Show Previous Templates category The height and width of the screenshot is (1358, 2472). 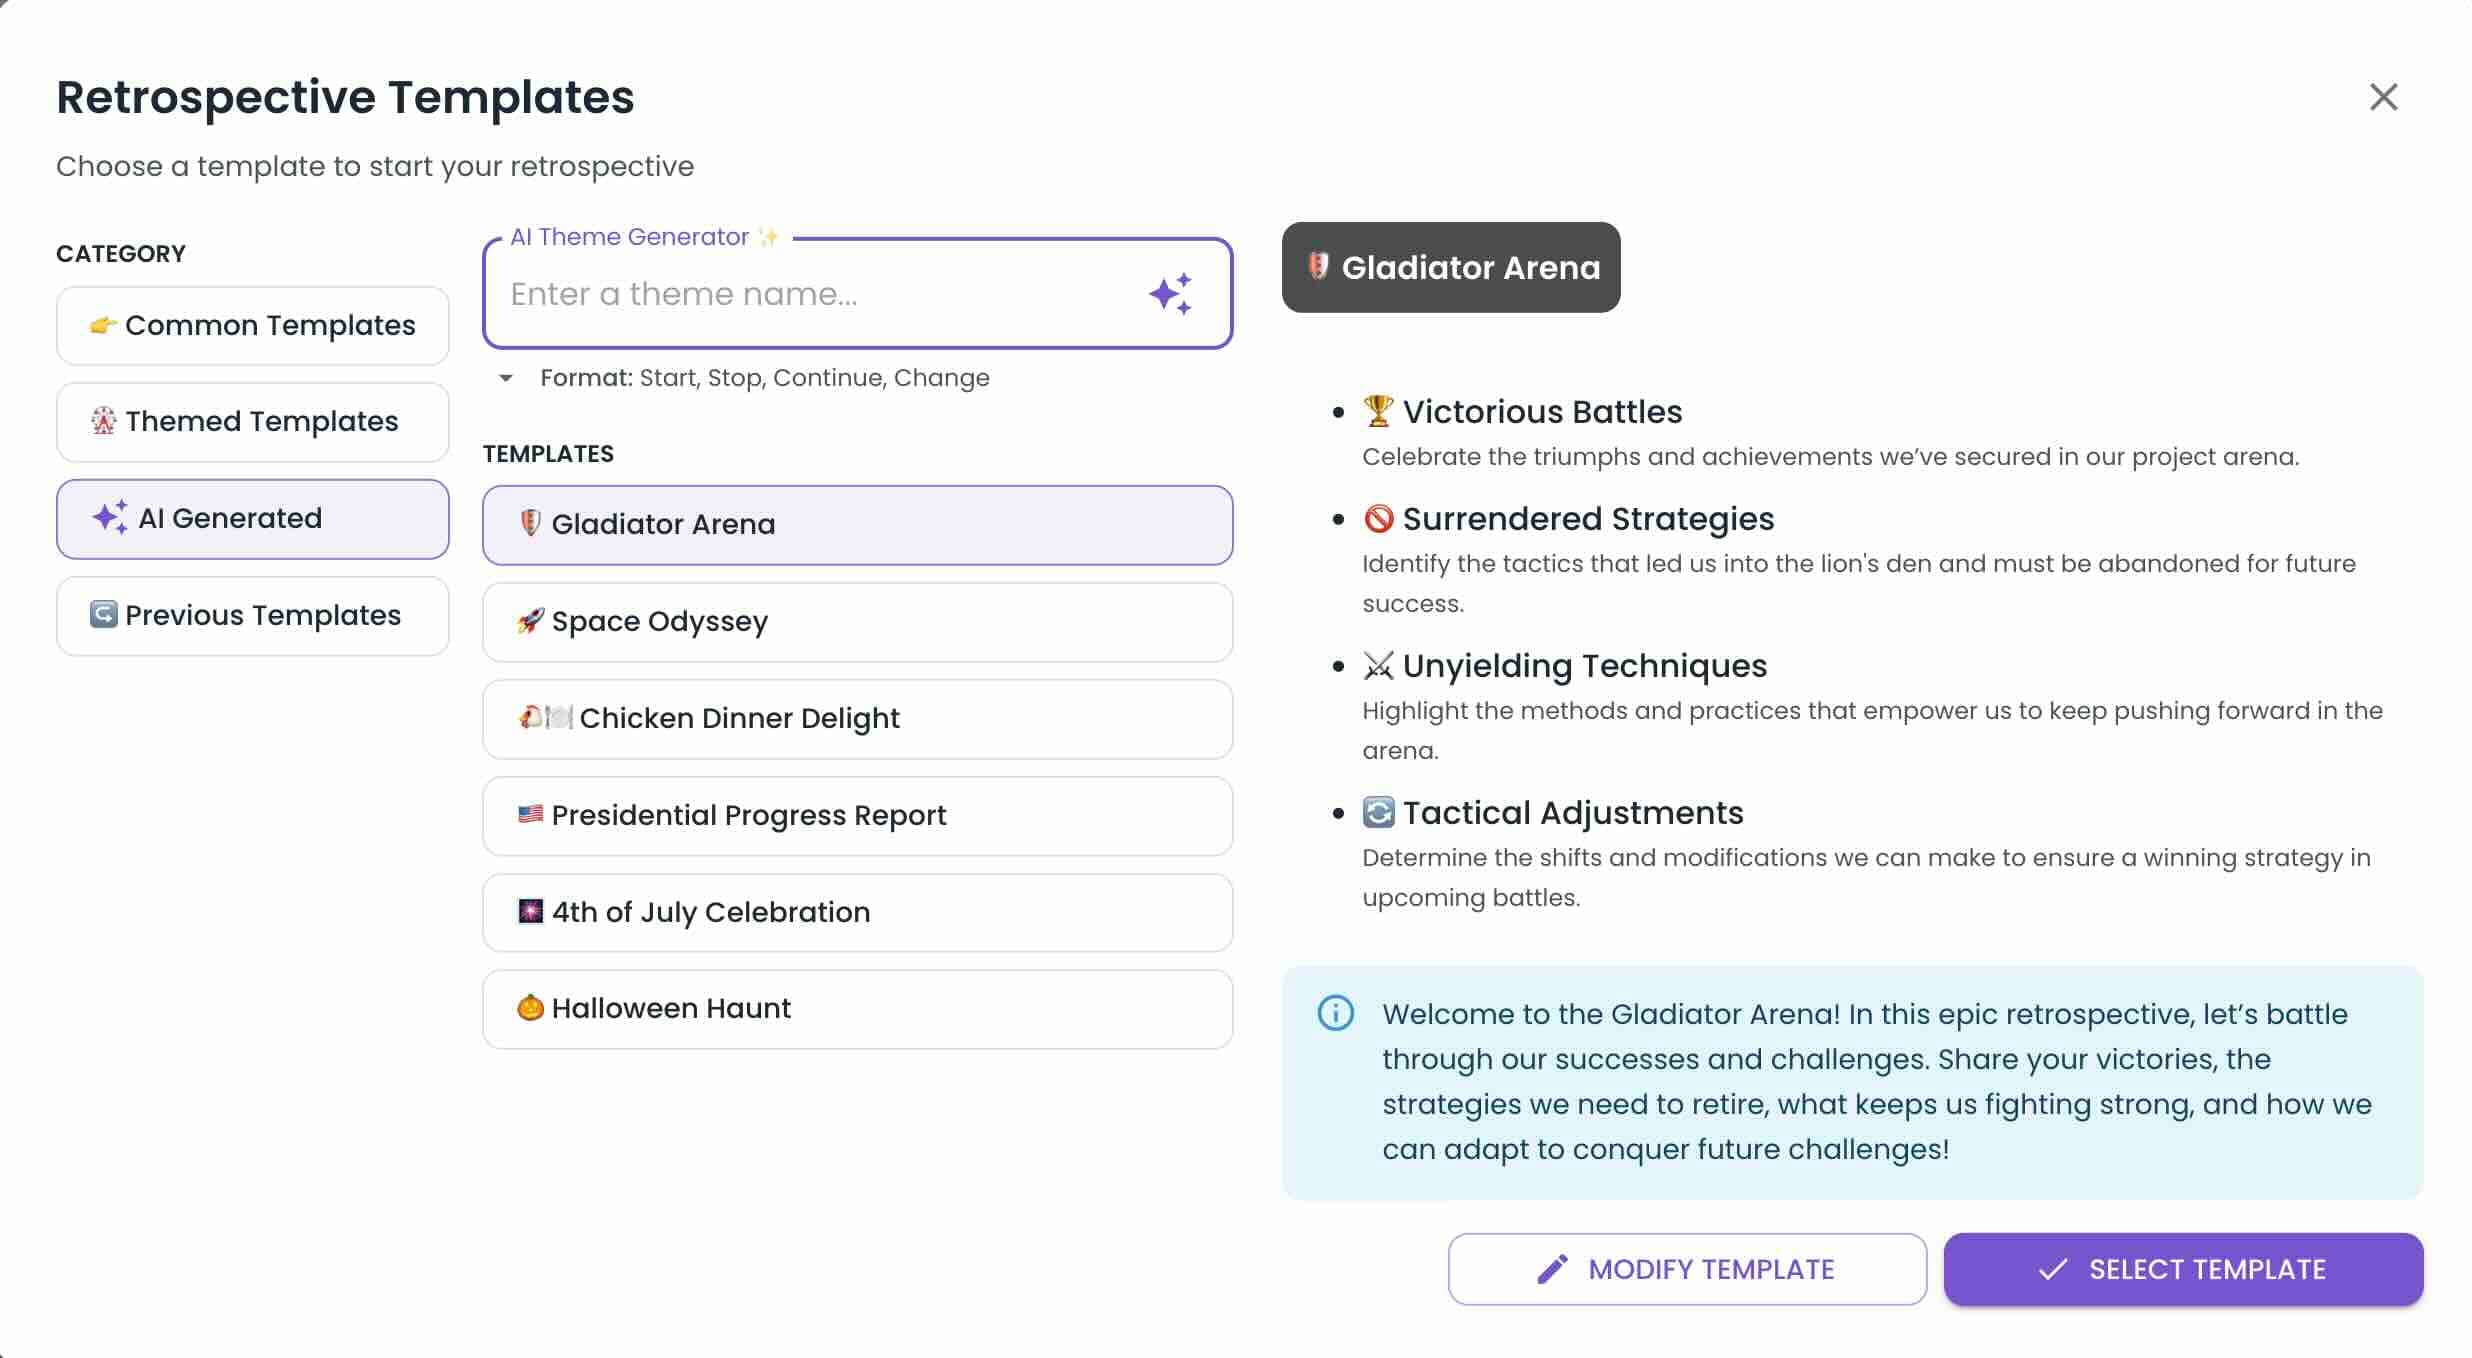click(253, 616)
